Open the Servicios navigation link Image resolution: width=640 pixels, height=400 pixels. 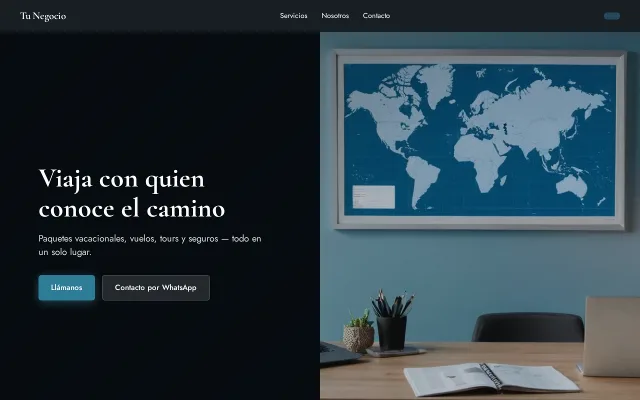click(293, 16)
